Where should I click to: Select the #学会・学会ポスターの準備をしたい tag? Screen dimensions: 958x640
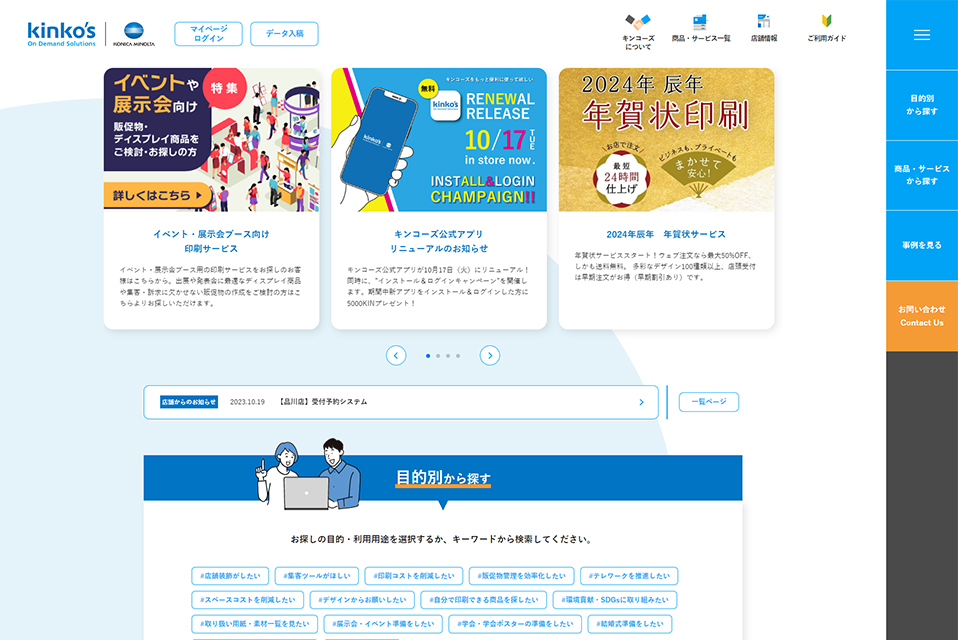click(515, 624)
